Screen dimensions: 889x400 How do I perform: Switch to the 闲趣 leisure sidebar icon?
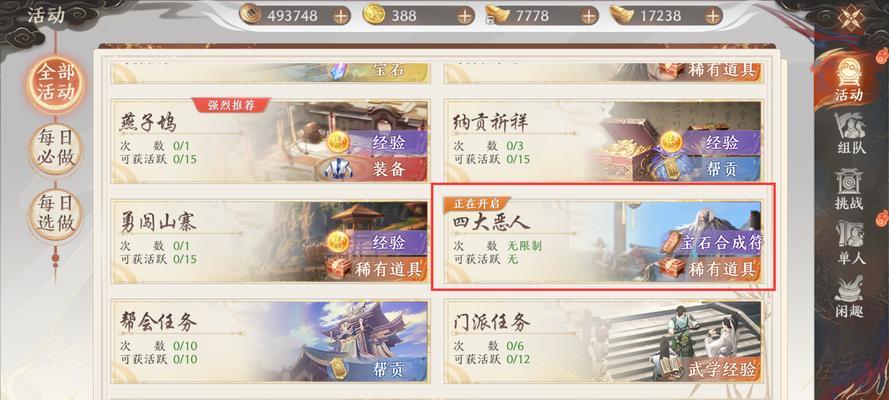tap(849, 297)
